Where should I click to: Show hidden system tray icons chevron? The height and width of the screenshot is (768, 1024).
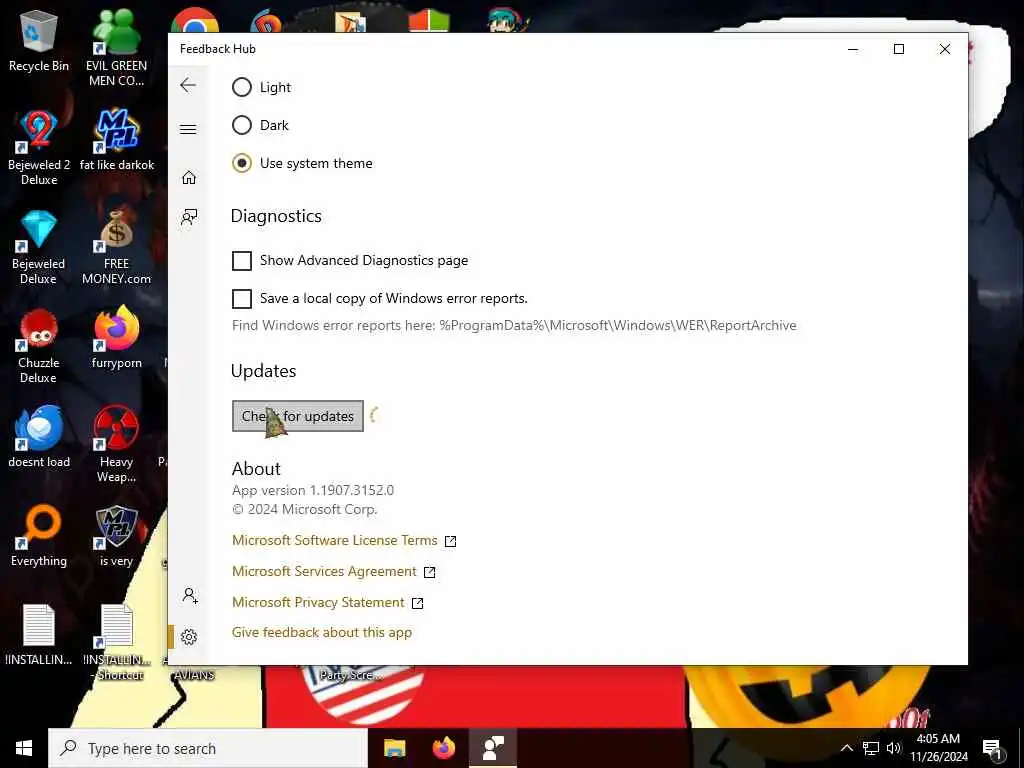pos(846,748)
